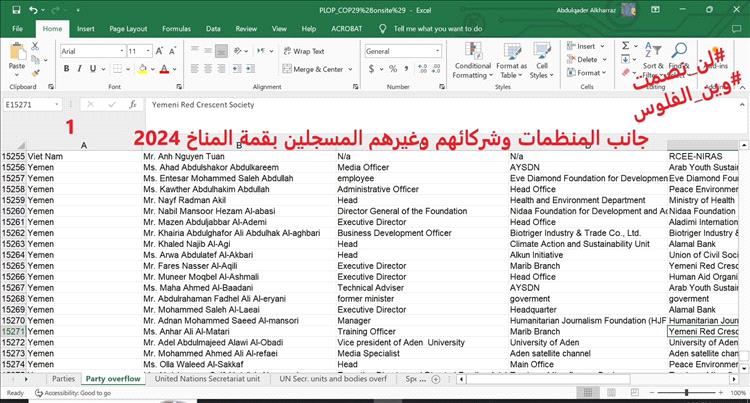Switch to the Formulas tab
This screenshot has width=750, height=403.
pyautogui.click(x=176, y=29)
